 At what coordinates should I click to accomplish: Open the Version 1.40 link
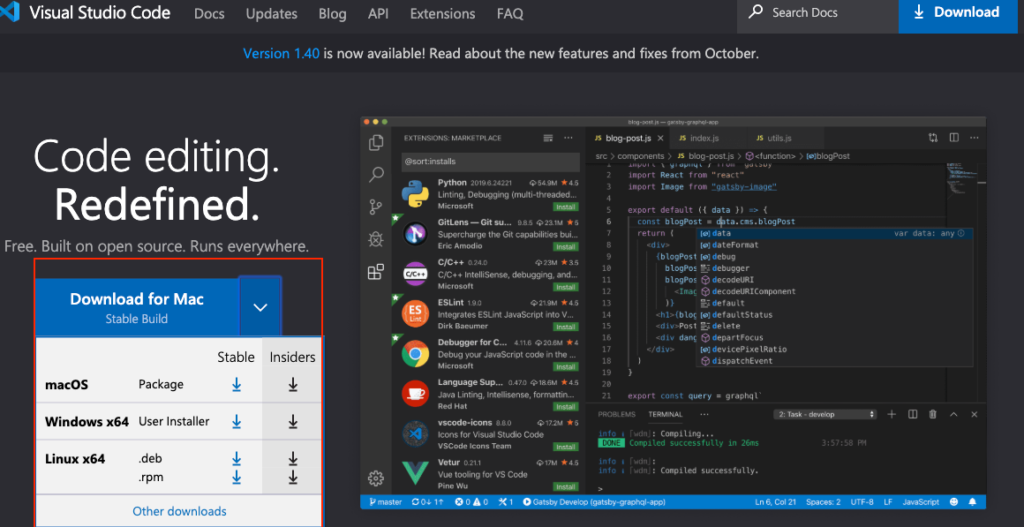tap(281, 54)
